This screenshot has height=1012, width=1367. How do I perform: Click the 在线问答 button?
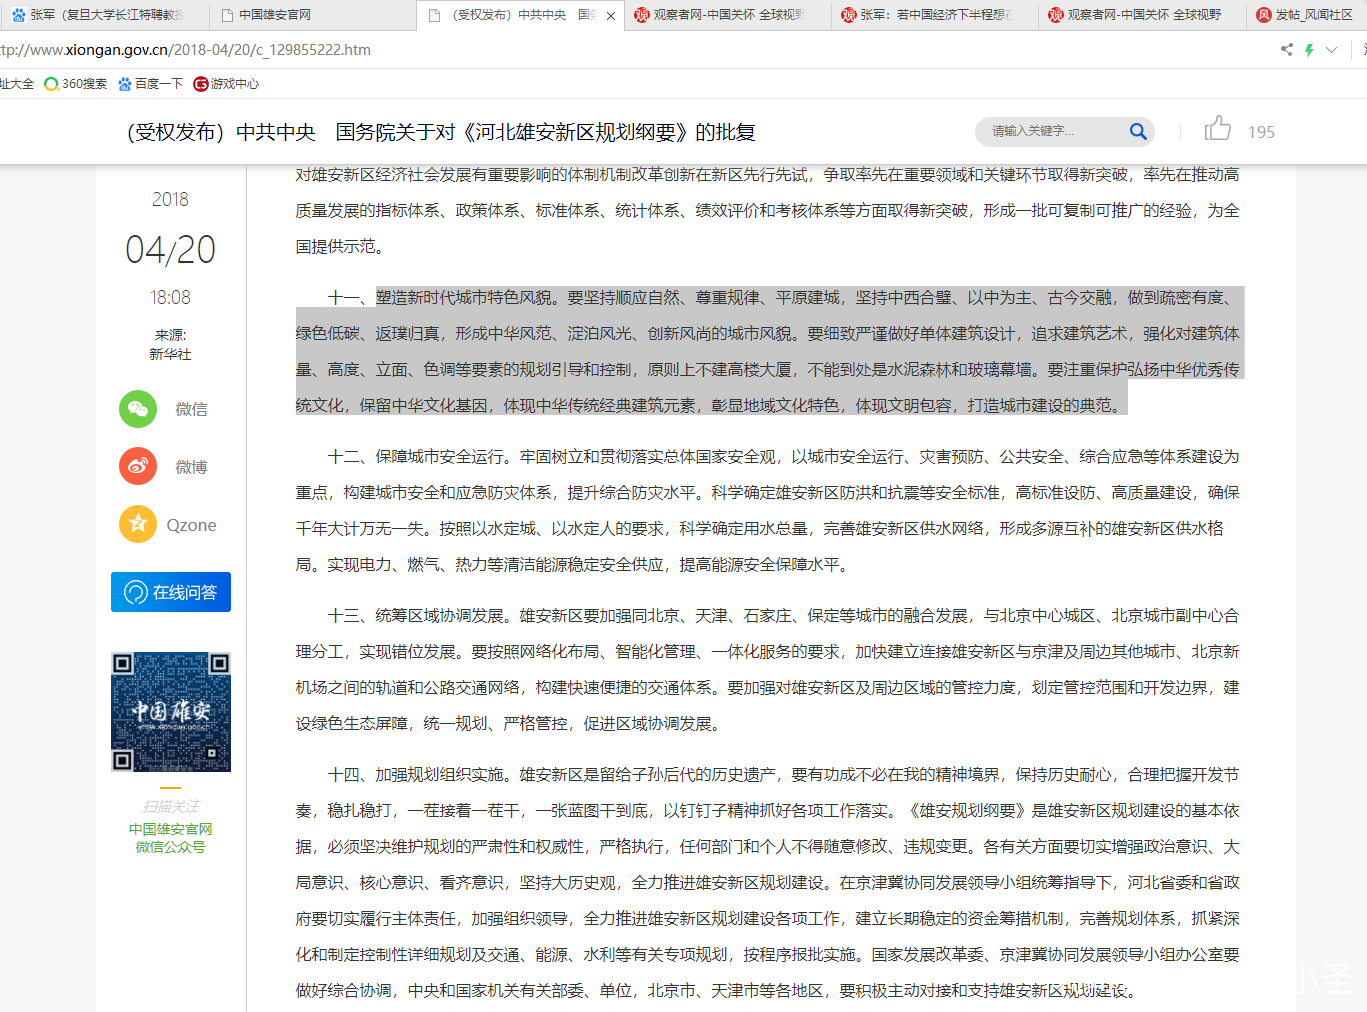click(171, 592)
